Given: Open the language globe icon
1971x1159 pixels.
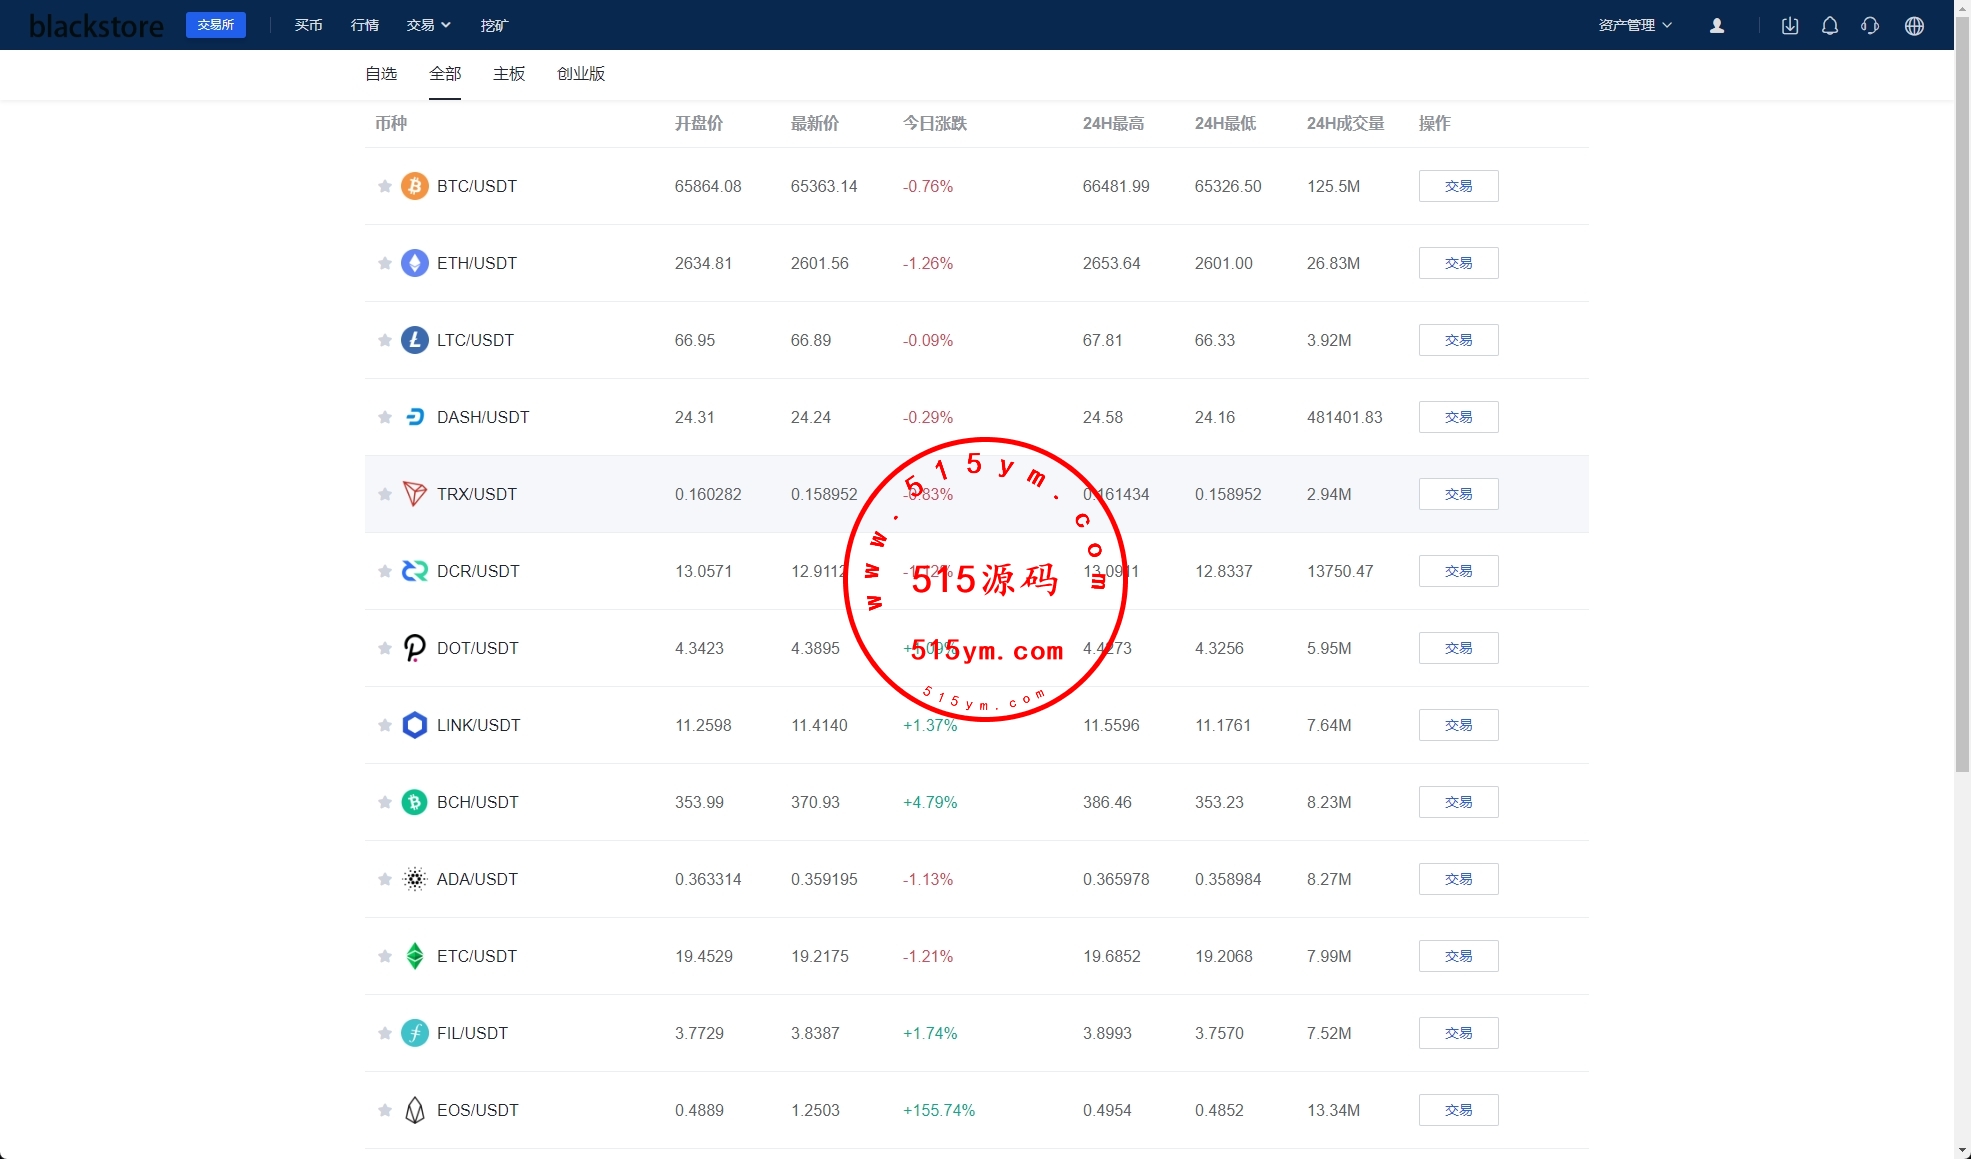Looking at the screenshot, I should pyautogui.click(x=1914, y=26).
